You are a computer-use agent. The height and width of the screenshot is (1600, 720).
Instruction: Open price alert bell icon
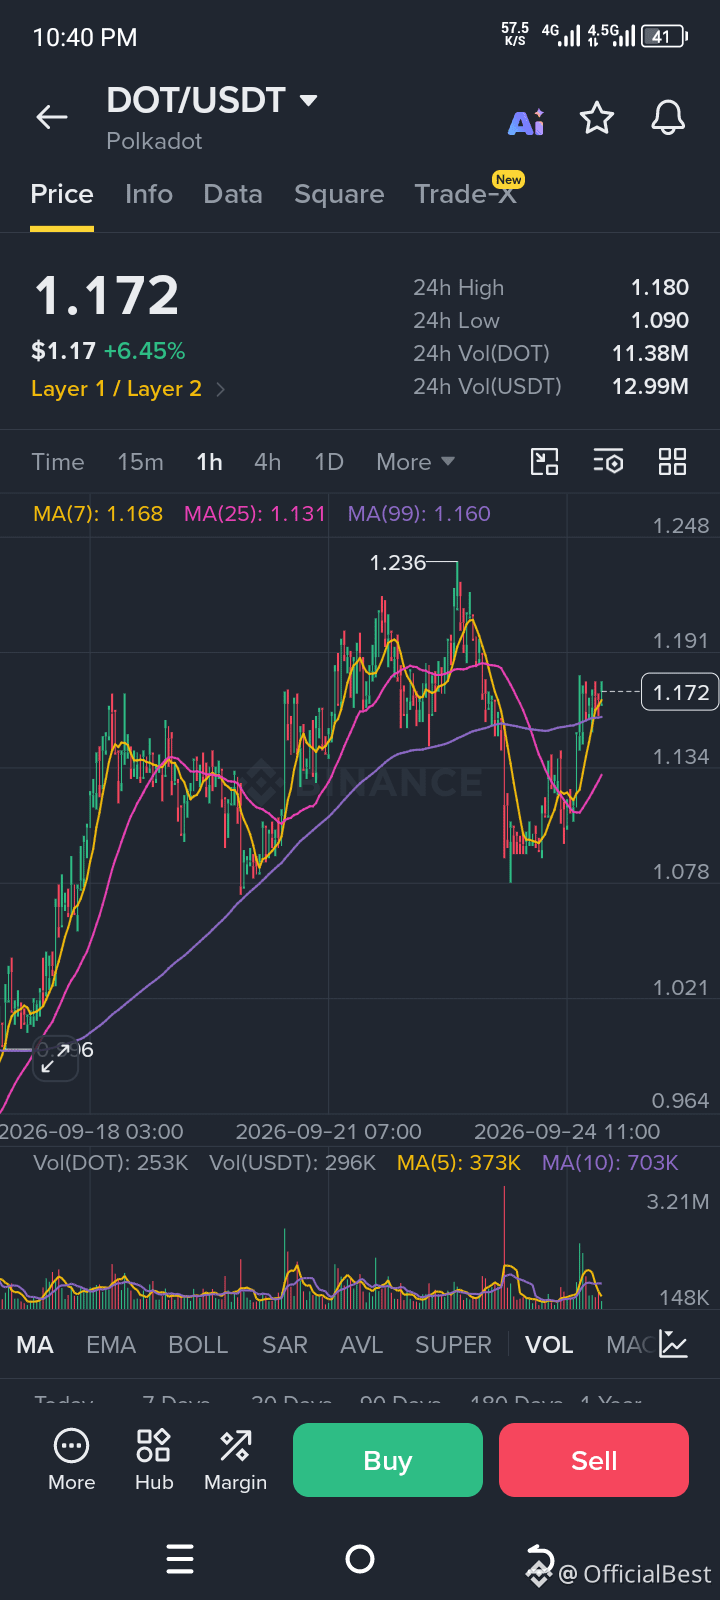pyautogui.click(x=668, y=118)
